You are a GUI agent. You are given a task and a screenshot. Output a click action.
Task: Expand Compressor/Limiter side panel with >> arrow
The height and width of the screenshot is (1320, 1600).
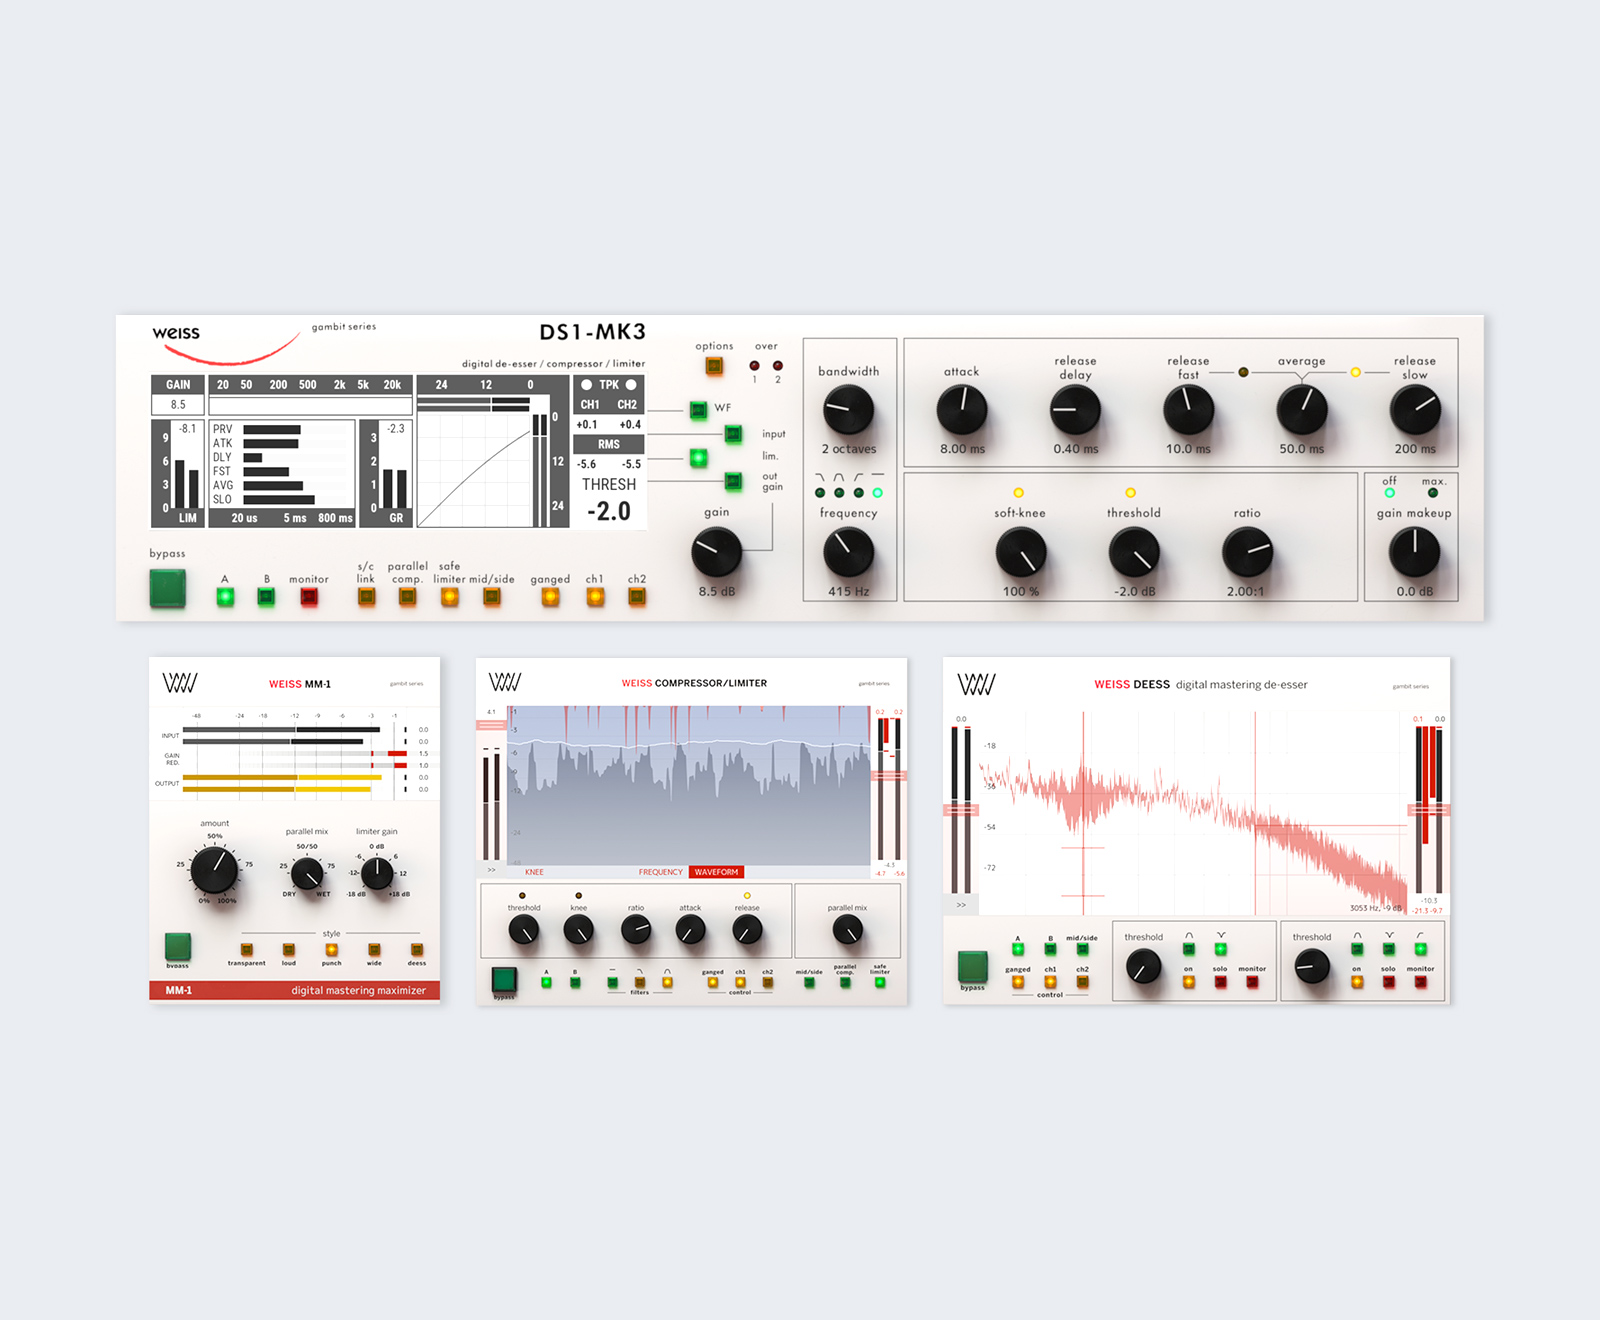(x=491, y=870)
